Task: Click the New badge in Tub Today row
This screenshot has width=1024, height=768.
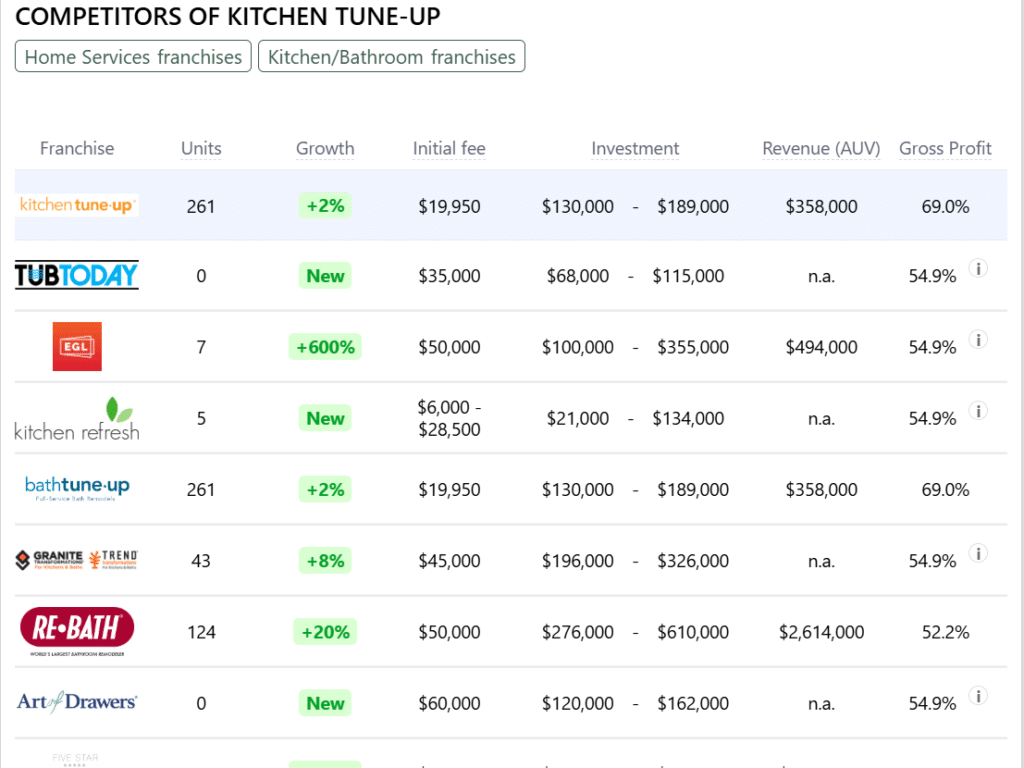Action: tap(325, 276)
